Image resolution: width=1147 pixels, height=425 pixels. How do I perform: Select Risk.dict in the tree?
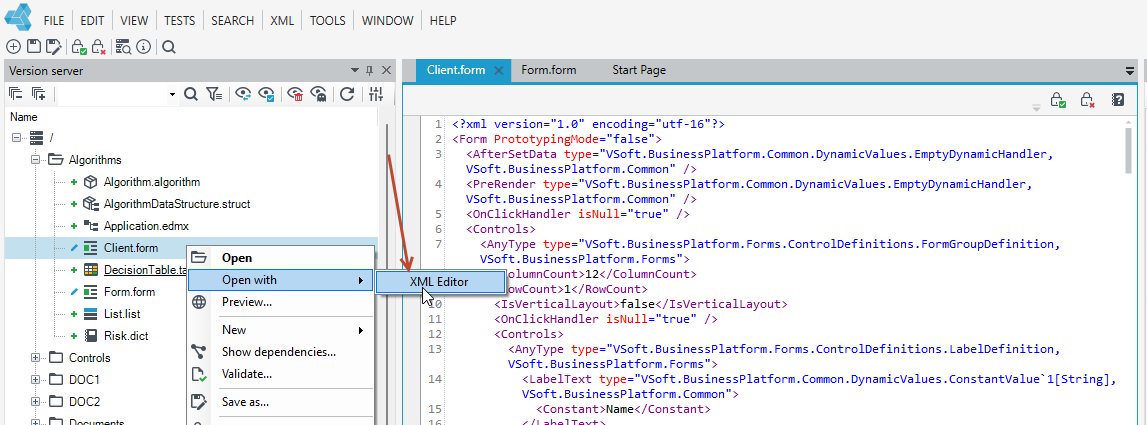[x=125, y=336]
